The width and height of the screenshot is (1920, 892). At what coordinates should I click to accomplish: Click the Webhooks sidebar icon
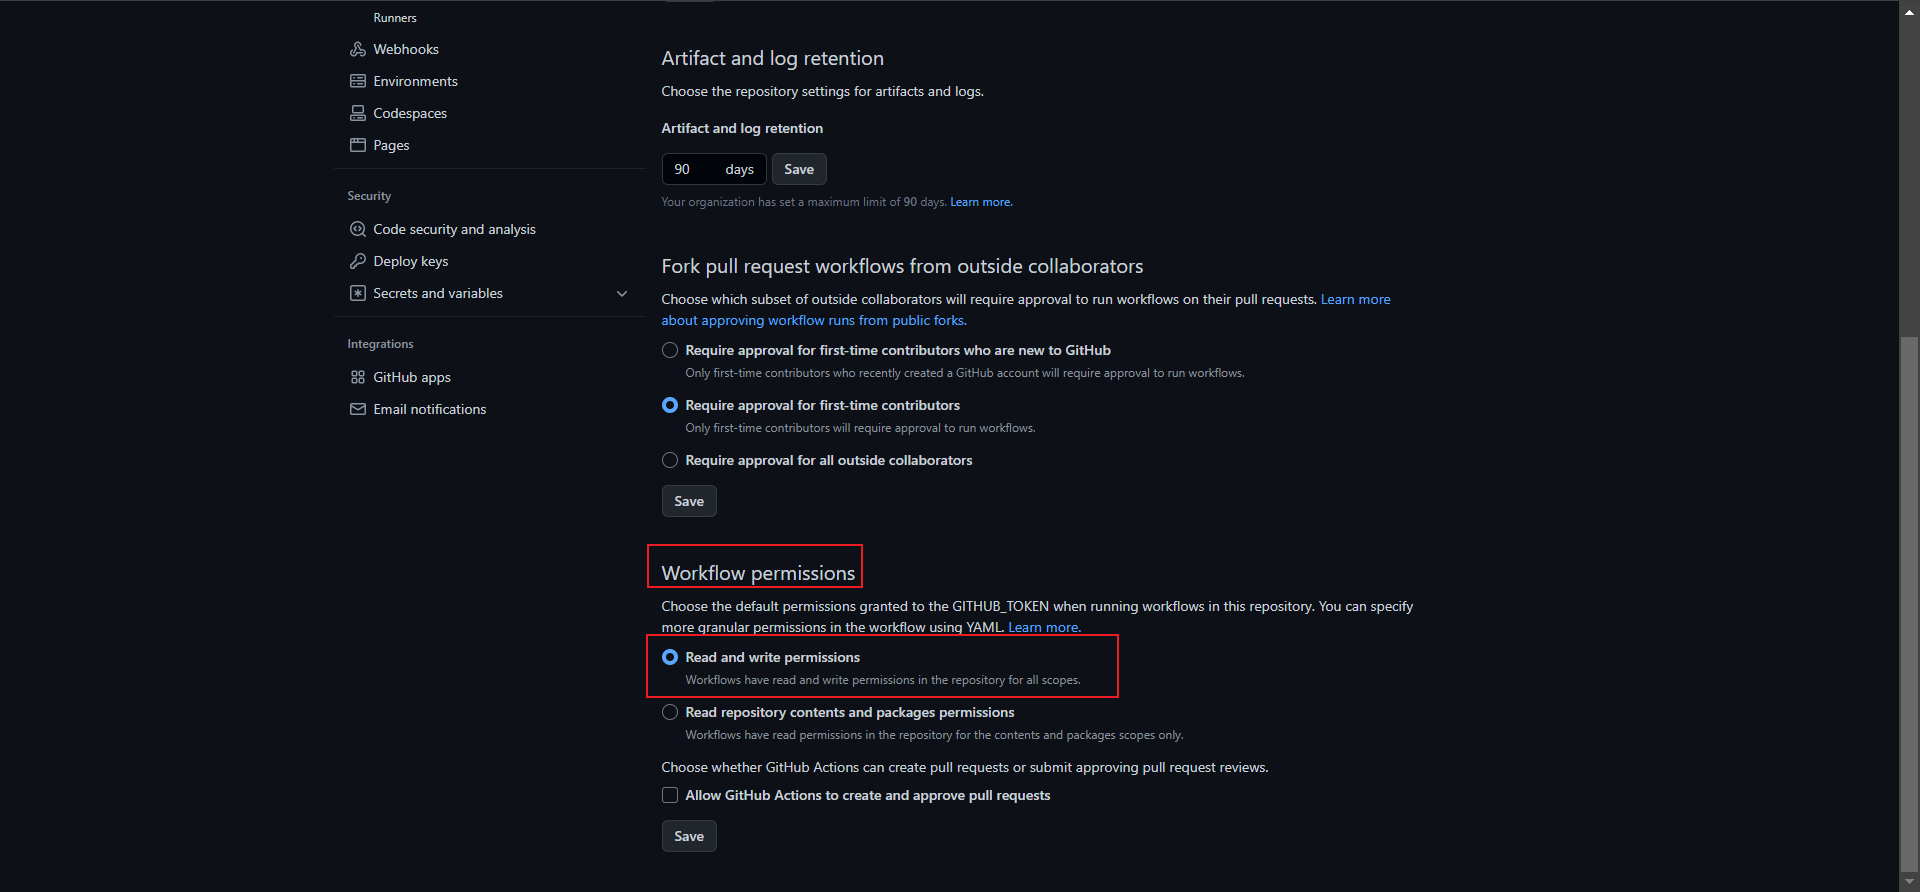click(358, 49)
